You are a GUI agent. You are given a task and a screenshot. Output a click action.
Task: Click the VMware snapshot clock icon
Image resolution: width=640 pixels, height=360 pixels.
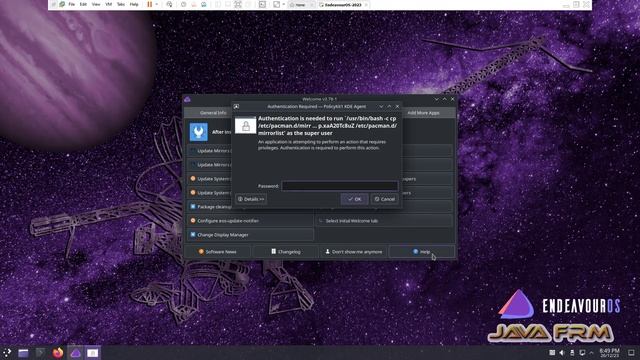(184, 4)
